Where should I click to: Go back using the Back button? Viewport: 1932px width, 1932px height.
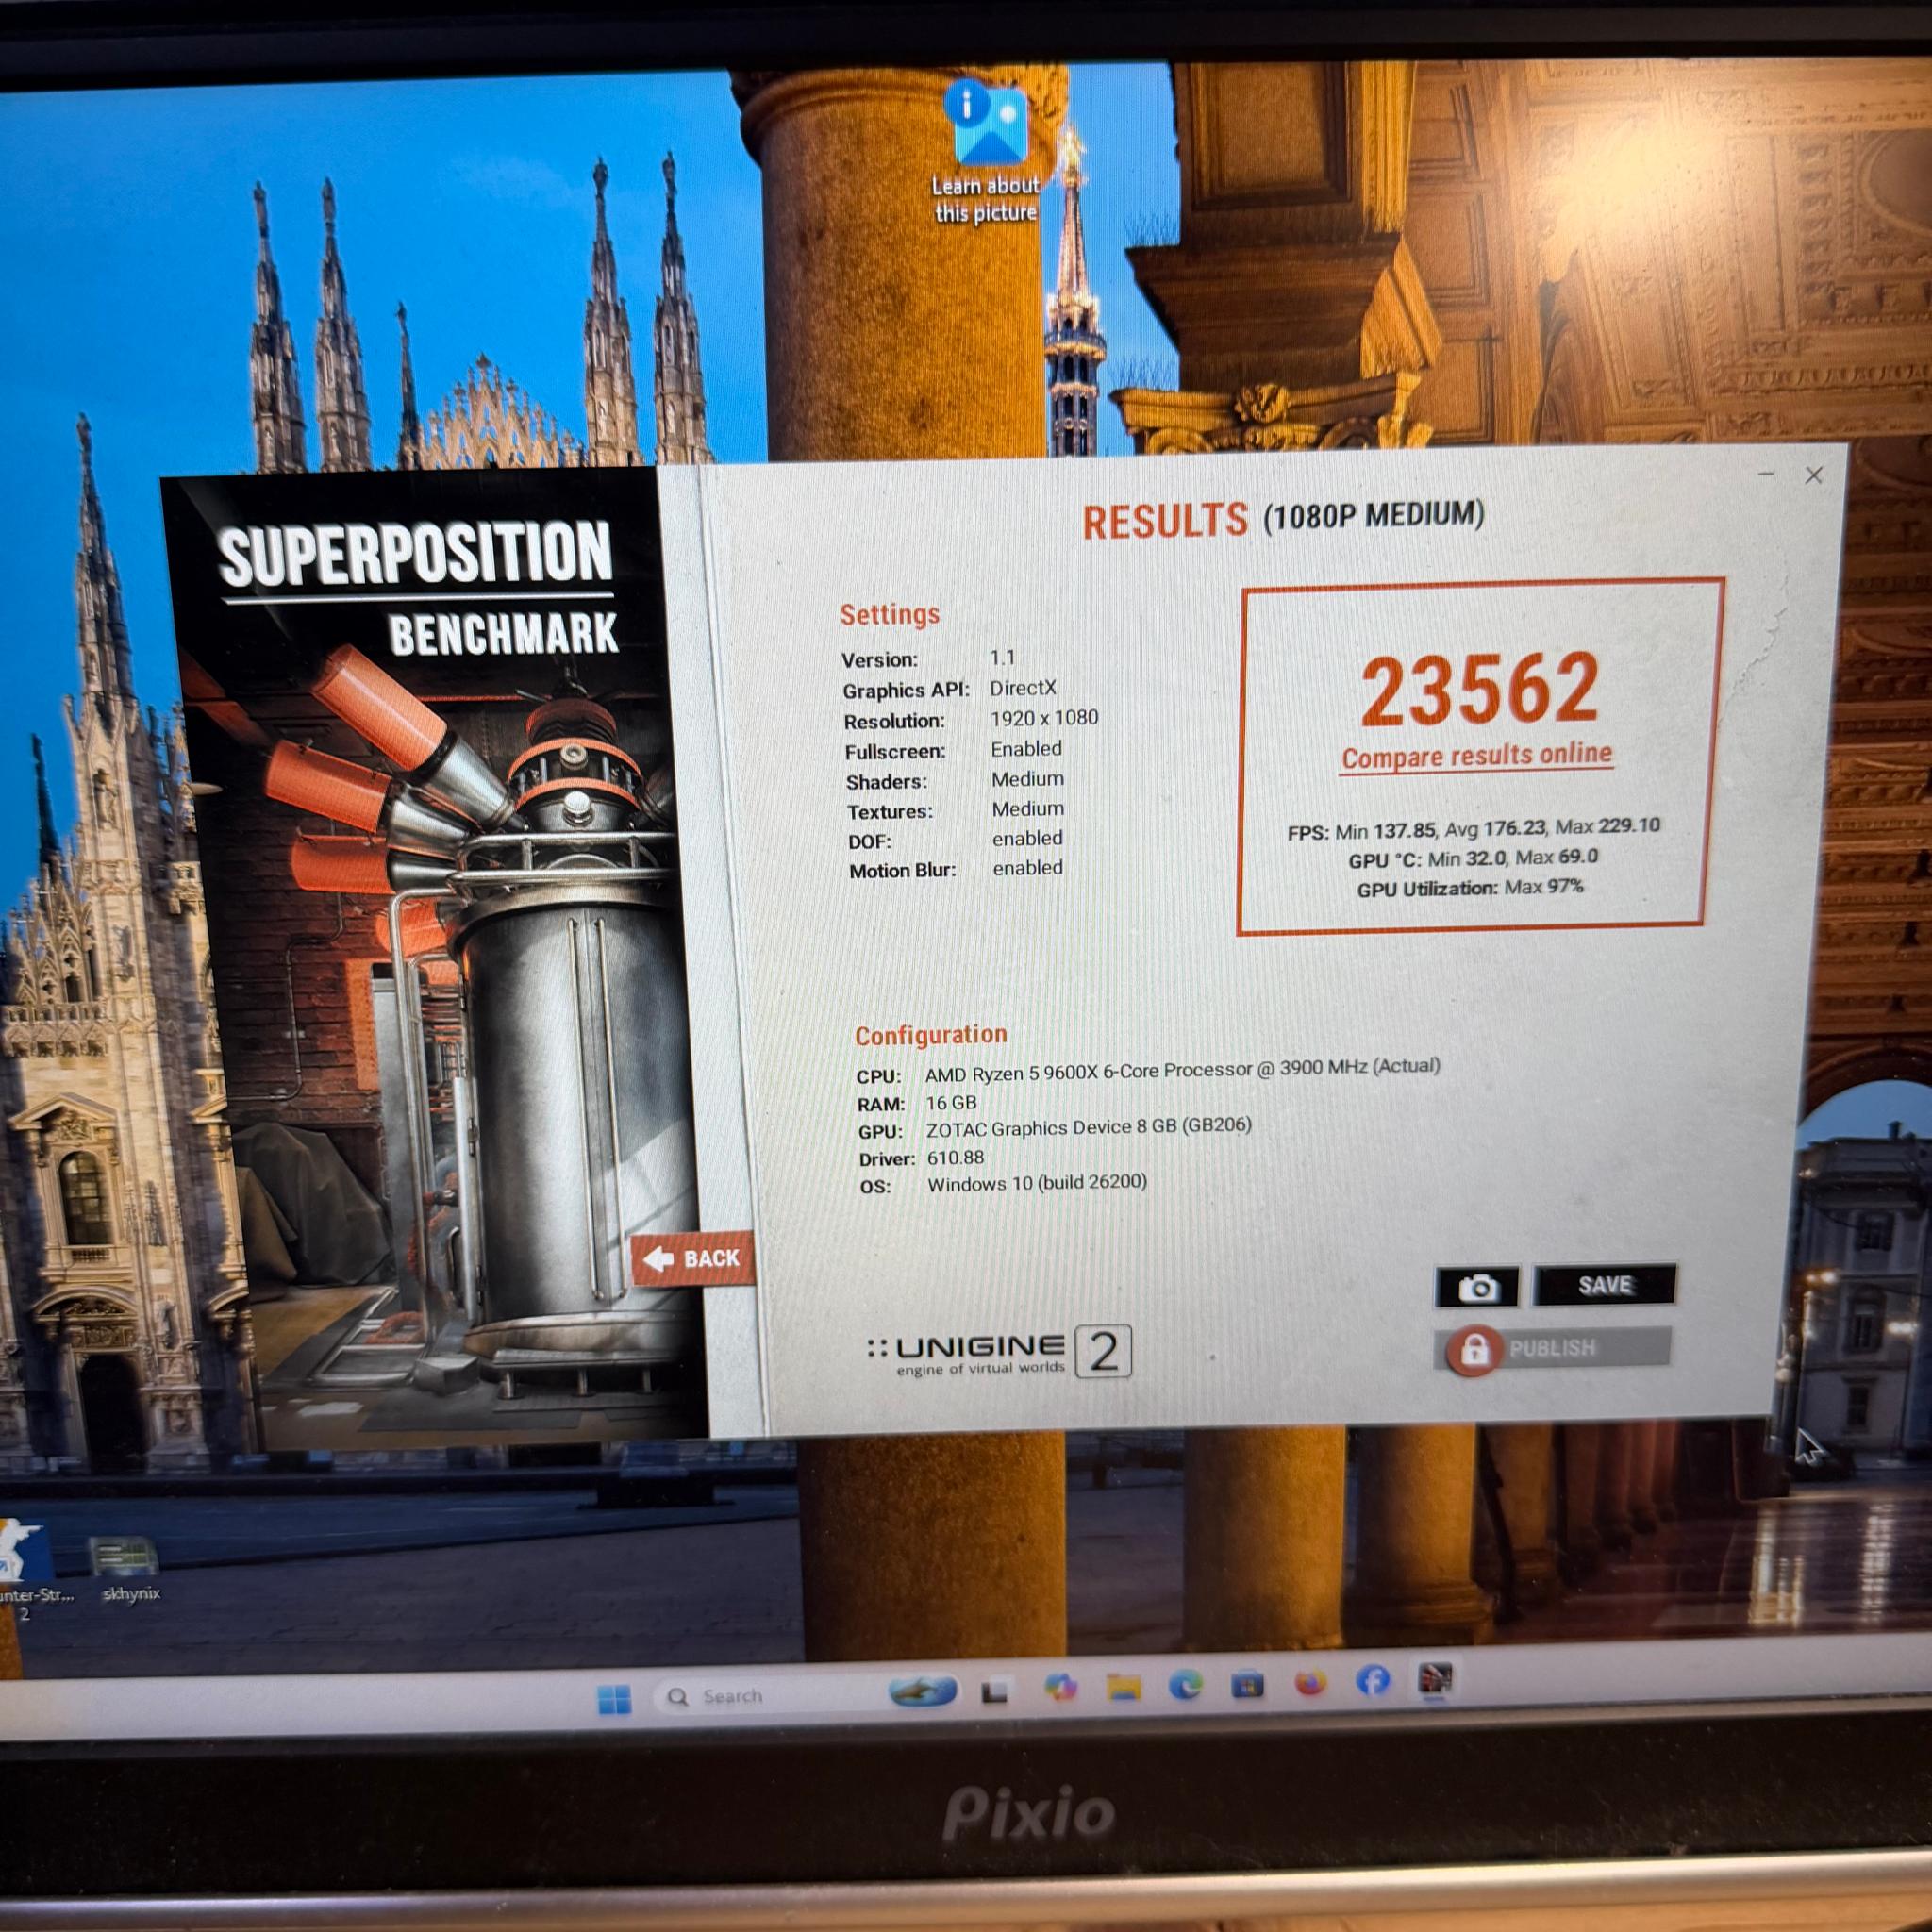point(693,1259)
